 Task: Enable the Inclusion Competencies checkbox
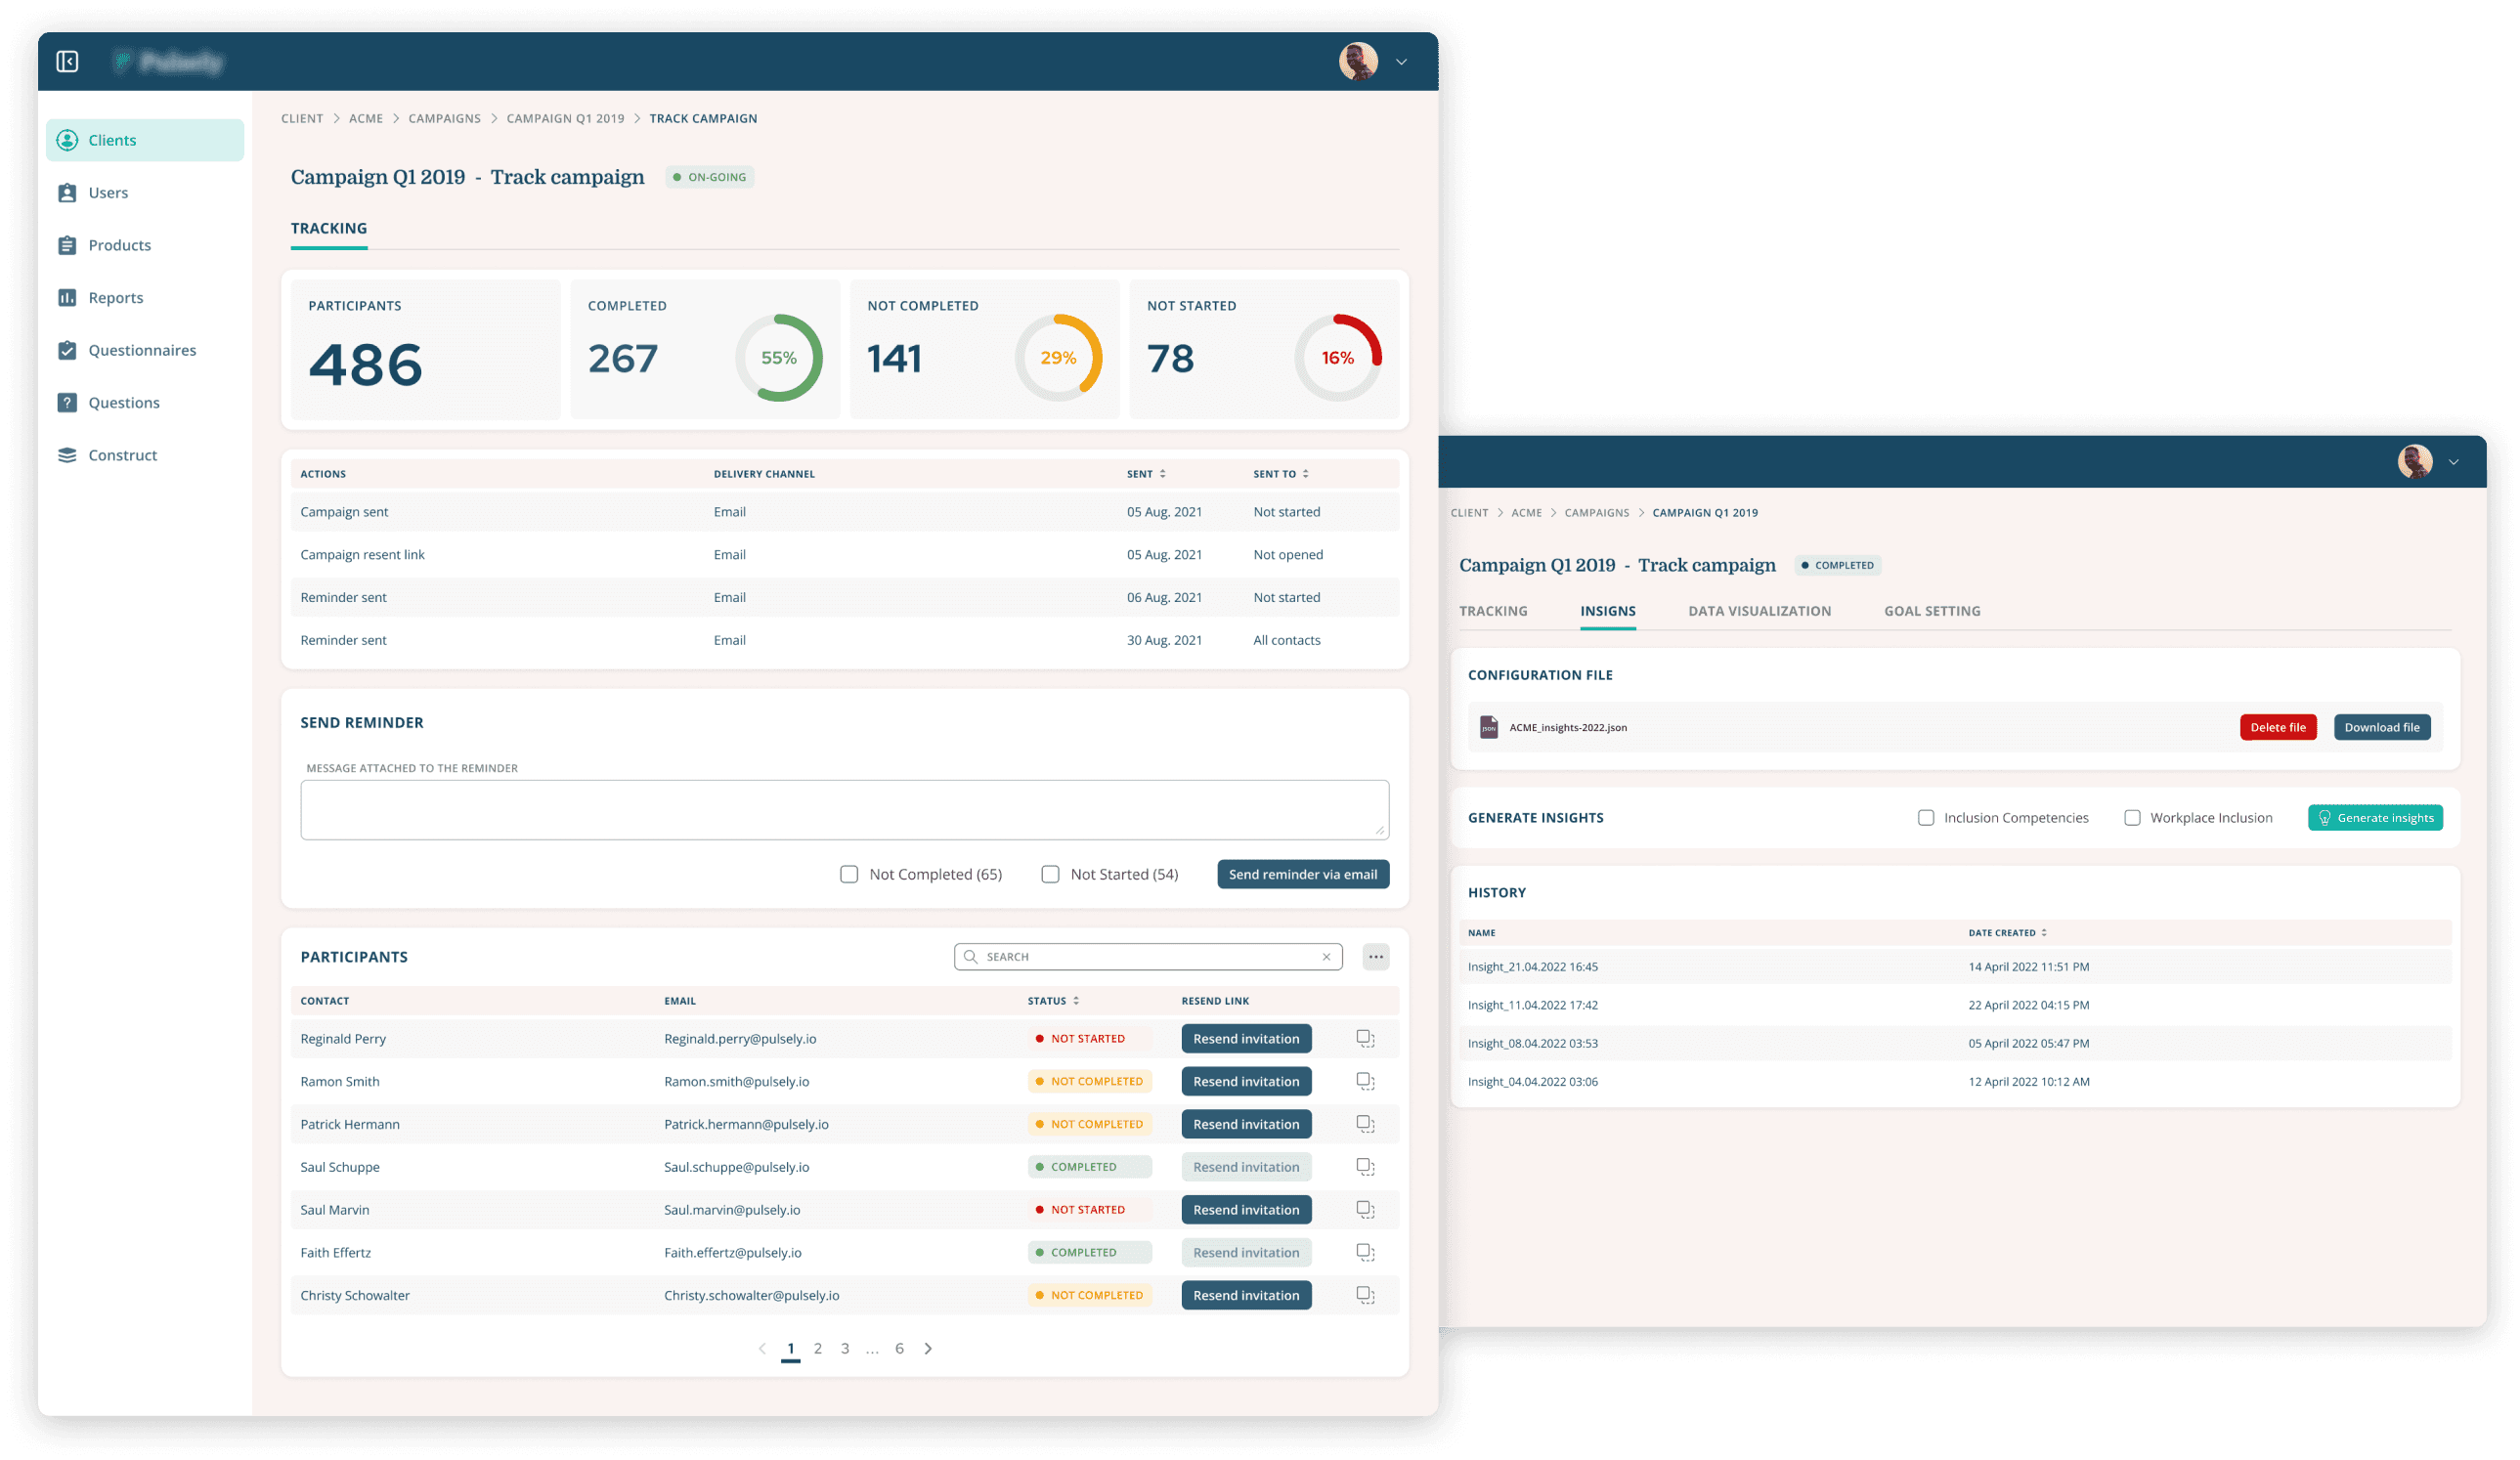[1926, 818]
